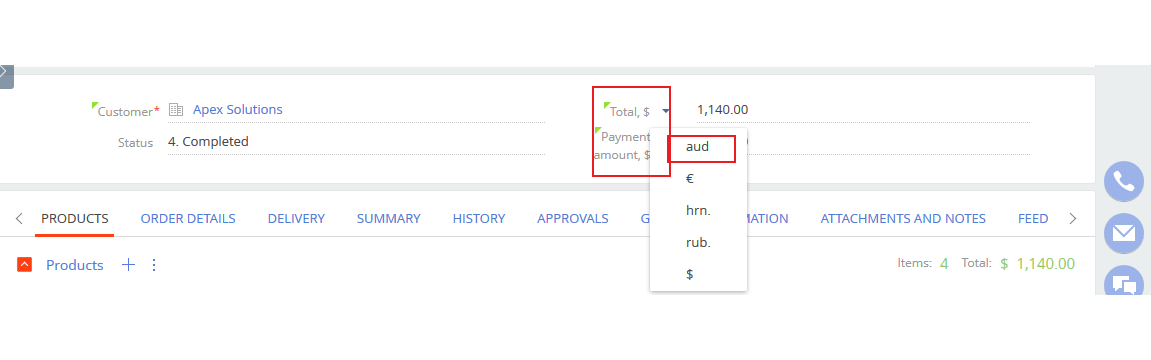This screenshot has height=360, width=1151.
Task: Open Apex Solutions customer link
Action: click(238, 109)
